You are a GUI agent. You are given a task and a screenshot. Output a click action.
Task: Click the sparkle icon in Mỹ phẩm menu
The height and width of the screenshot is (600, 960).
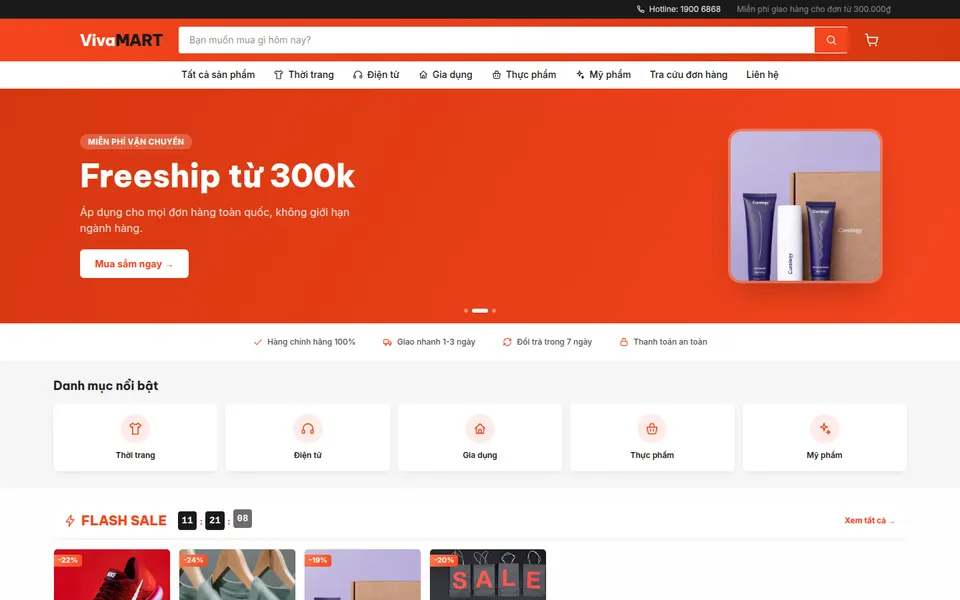tap(580, 75)
